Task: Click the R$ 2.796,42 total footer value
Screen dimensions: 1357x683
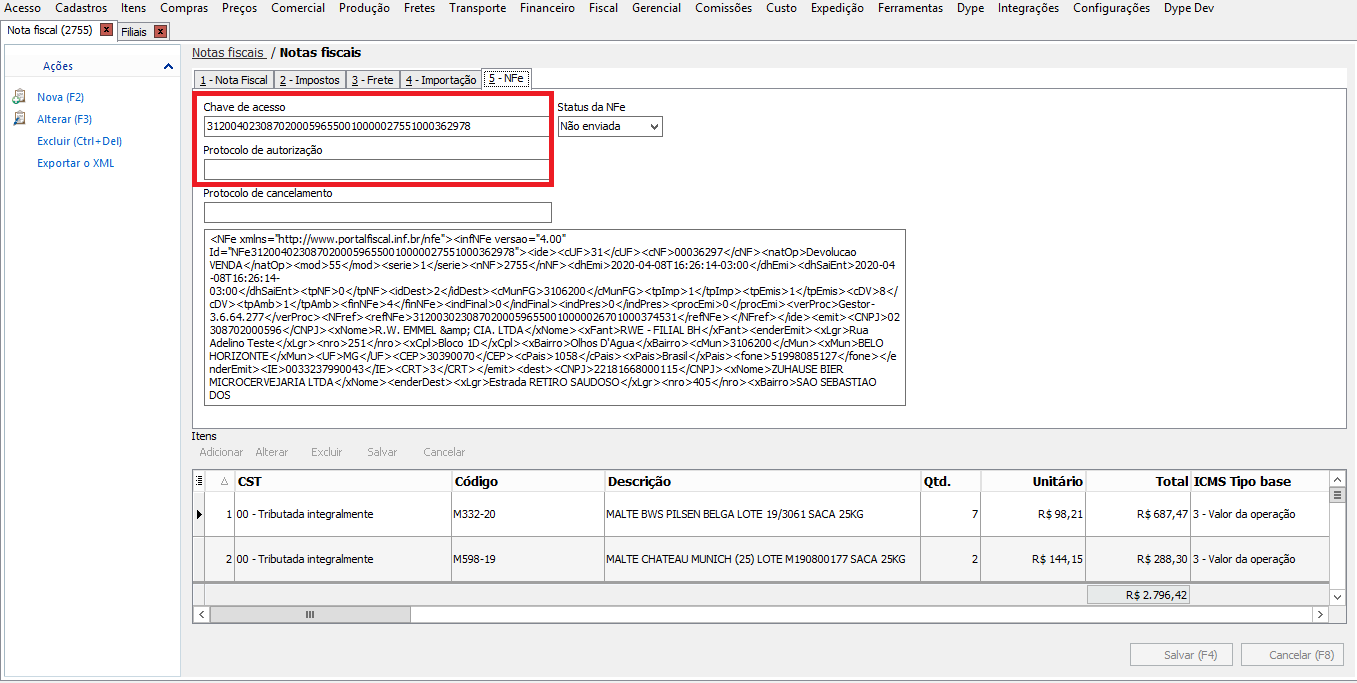Action: (1138, 595)
